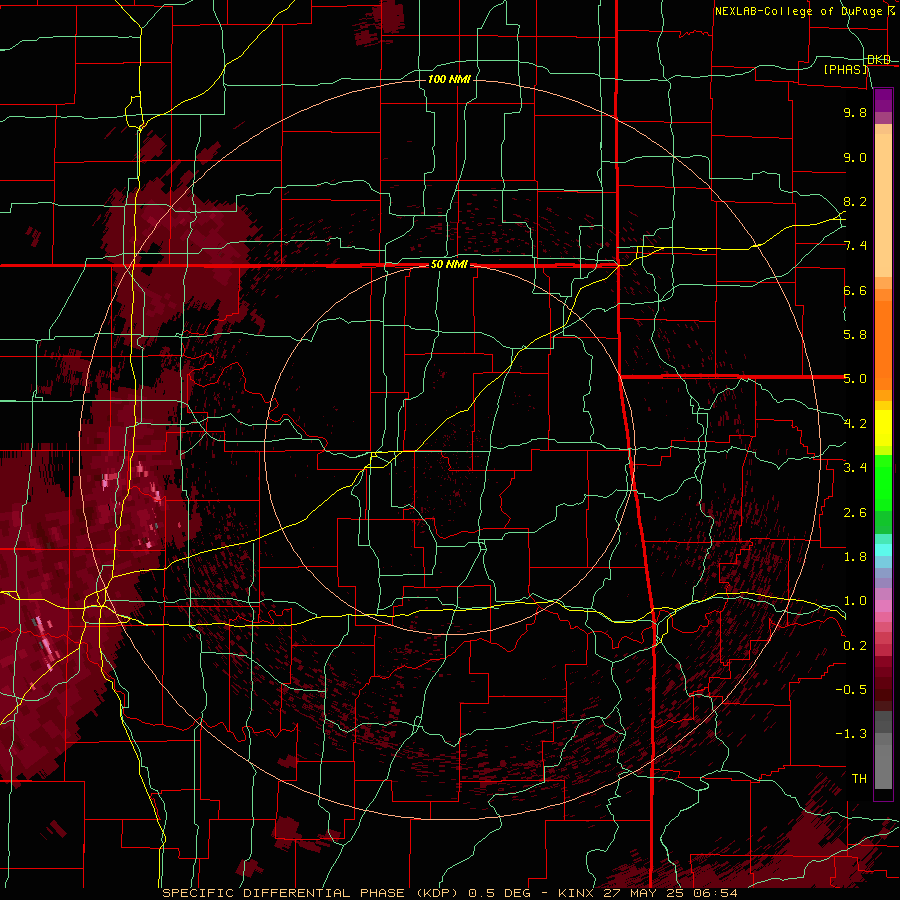Pick the pink segment beside 1.0
This screenshot has width=900, height=900.
tap(883, 606)
